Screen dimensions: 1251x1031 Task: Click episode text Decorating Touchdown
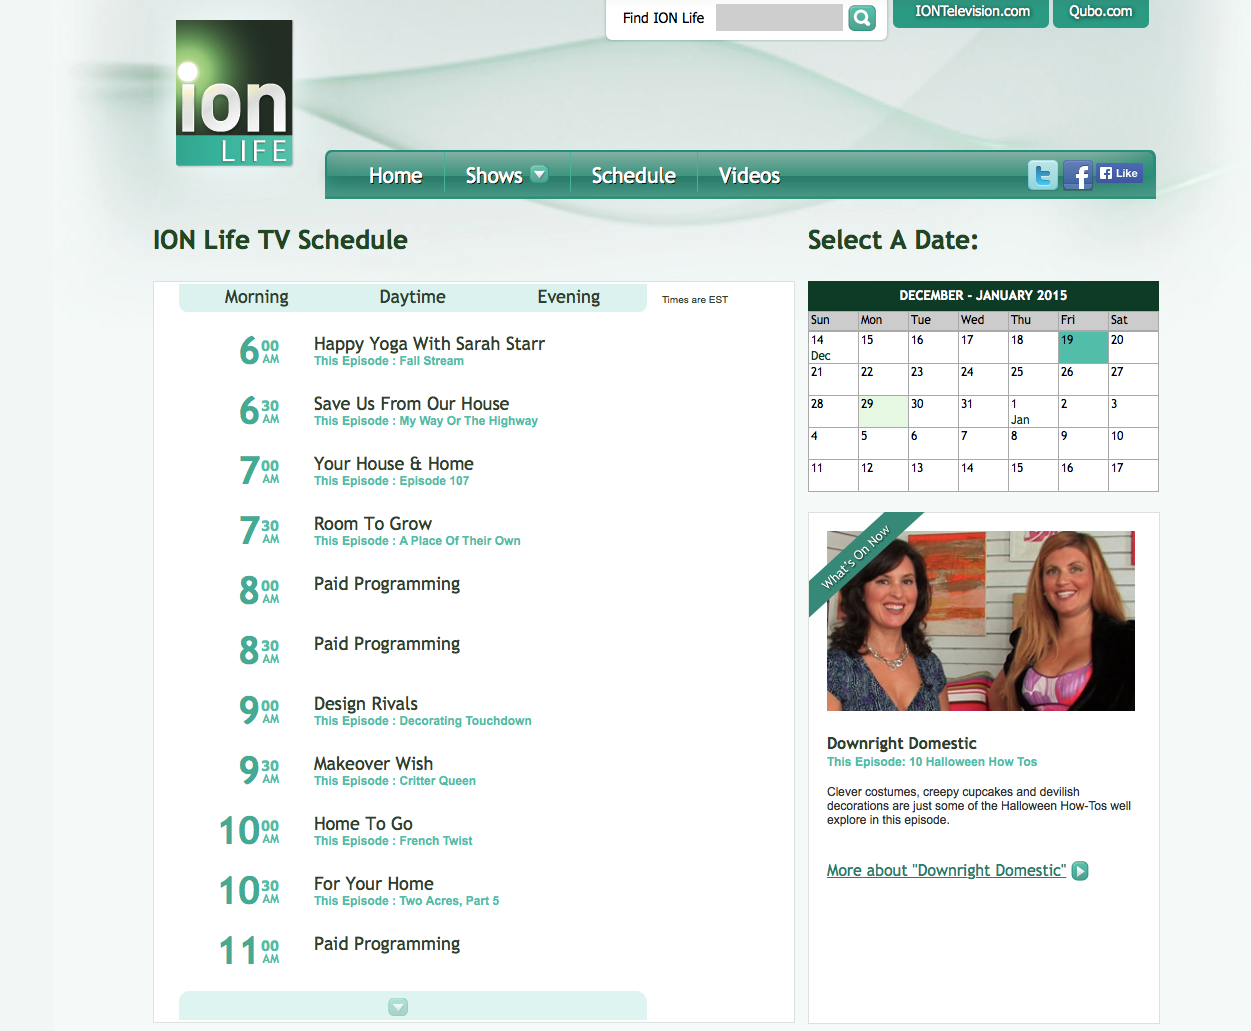tap(466, 721)
